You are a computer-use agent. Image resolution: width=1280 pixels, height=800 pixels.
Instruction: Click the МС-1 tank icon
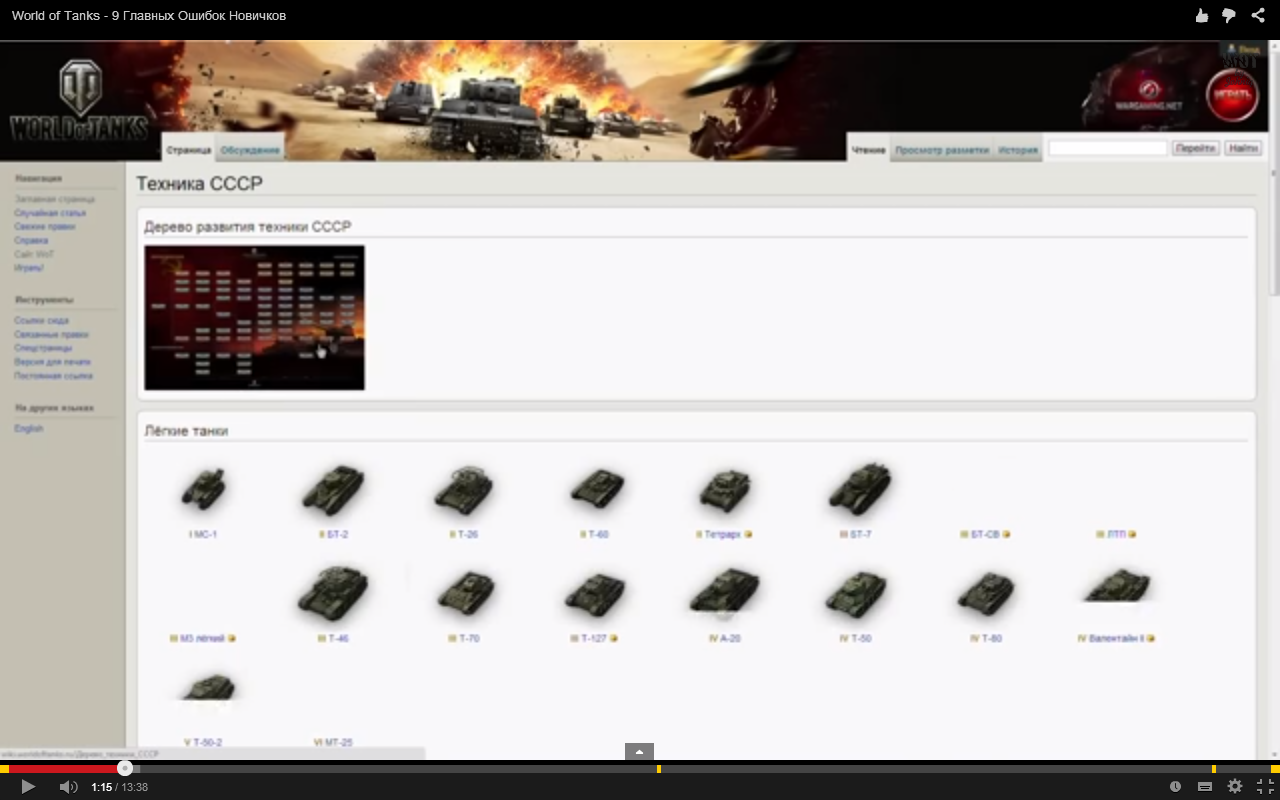[204, 490]
